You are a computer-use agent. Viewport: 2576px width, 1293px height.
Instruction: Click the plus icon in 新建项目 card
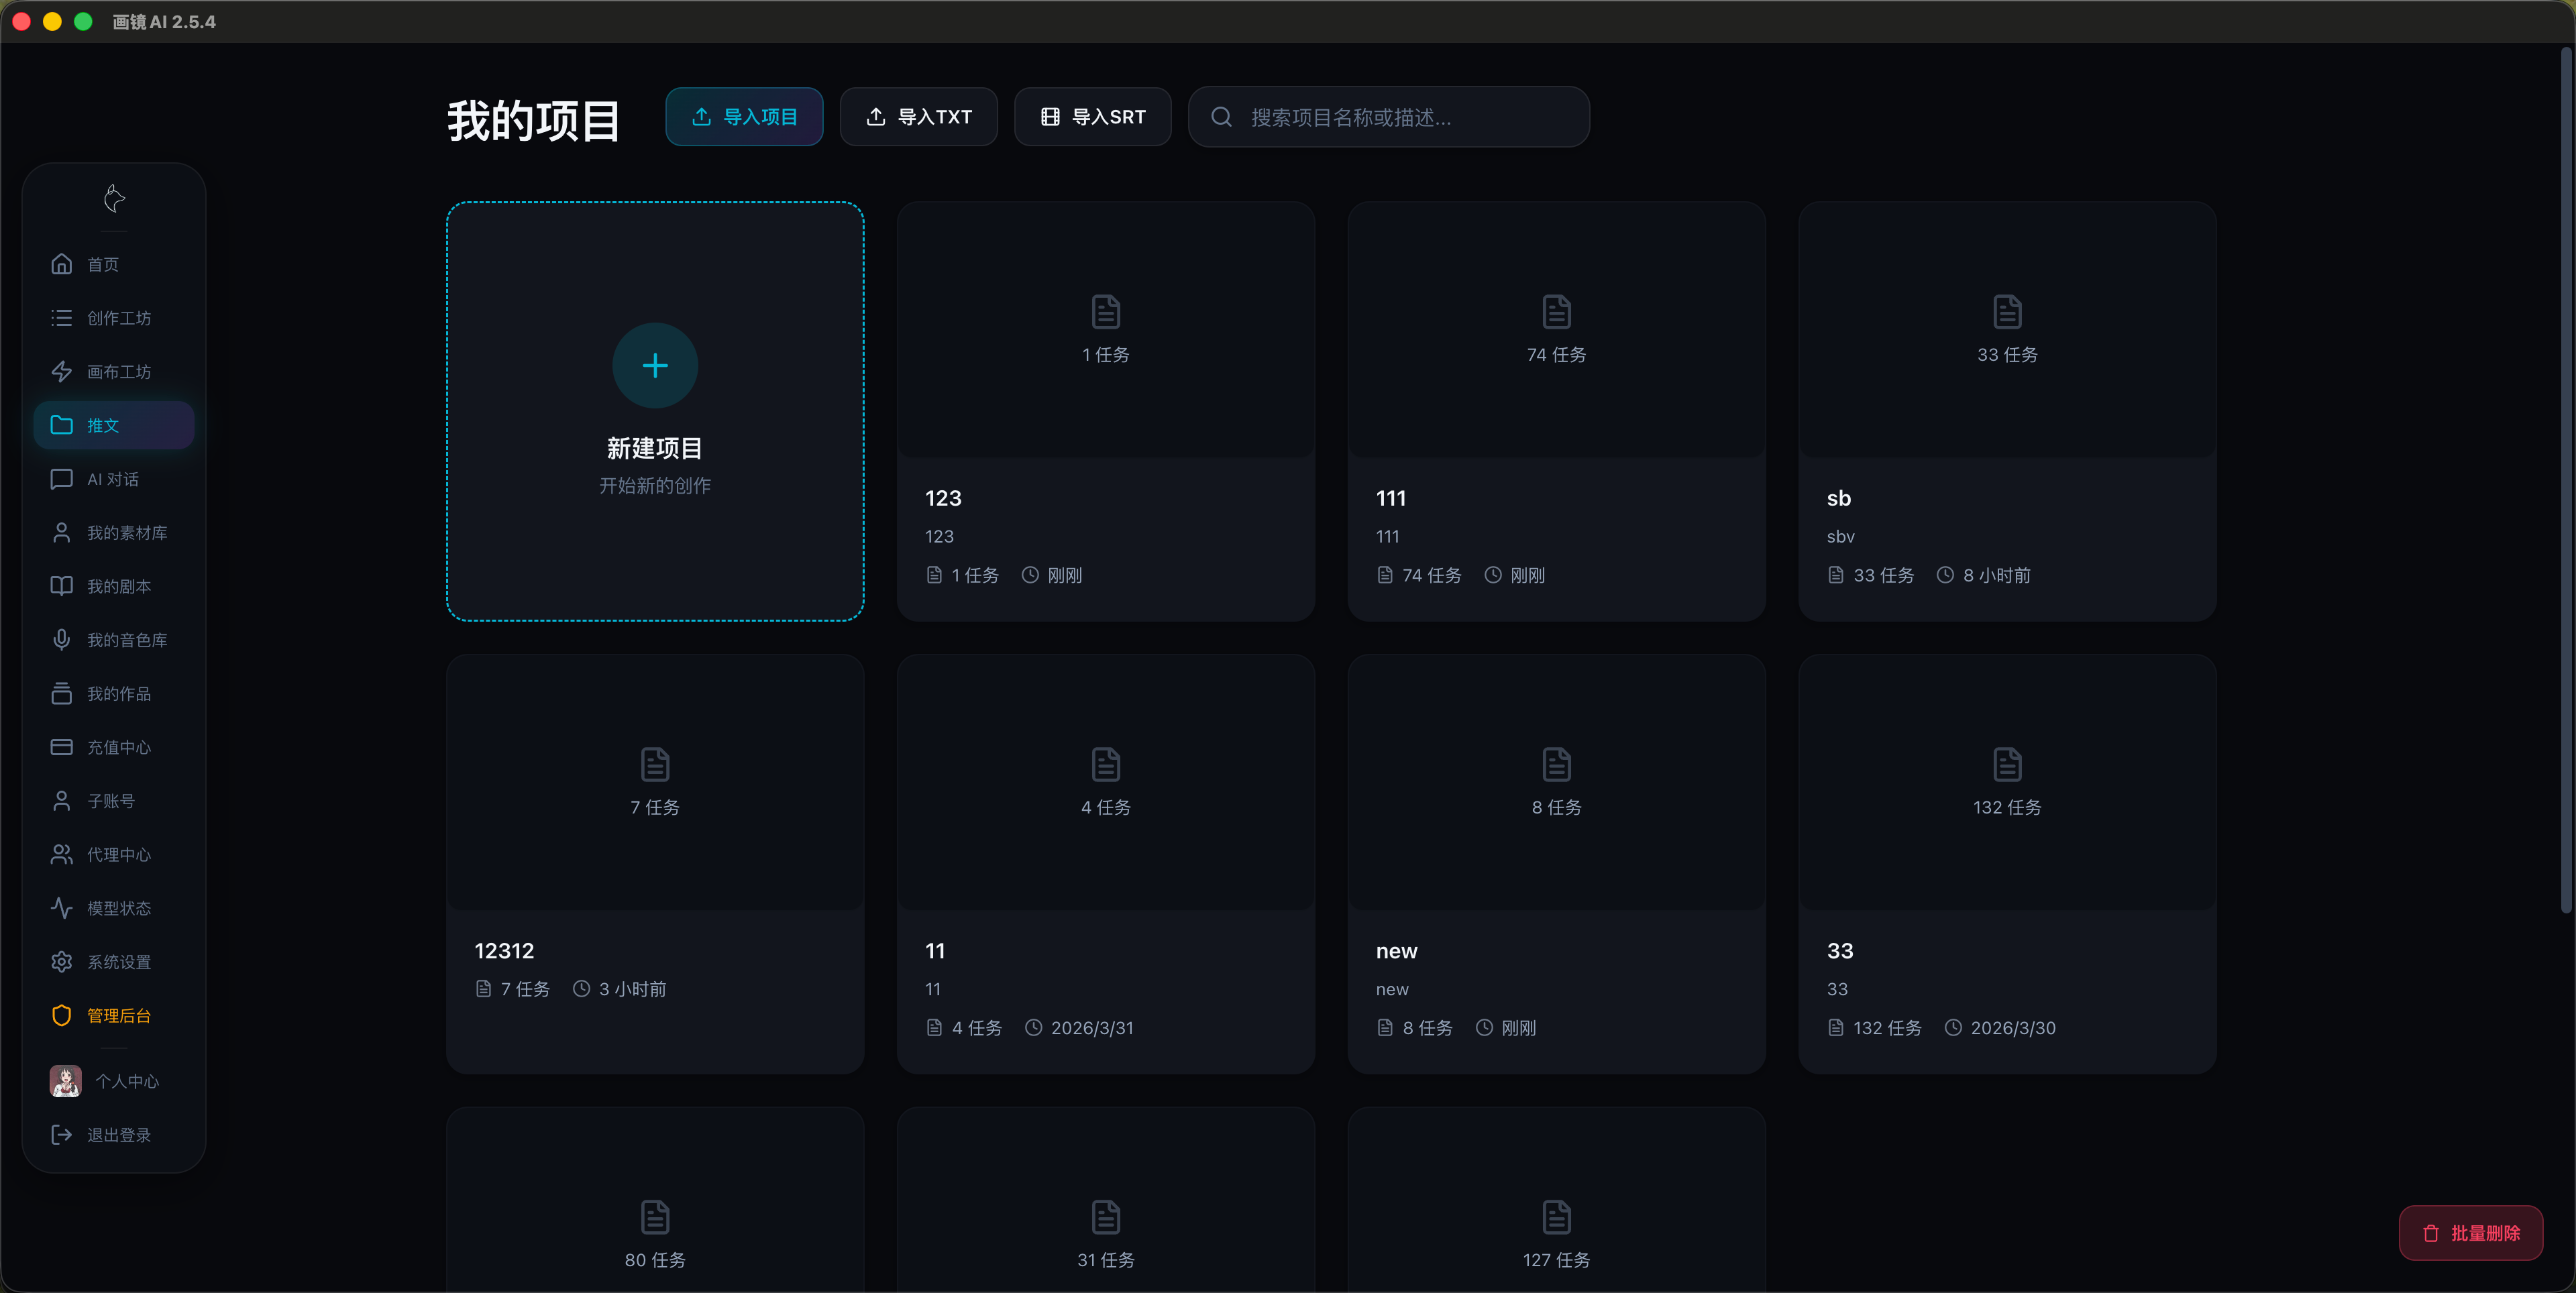click(655, 365)
